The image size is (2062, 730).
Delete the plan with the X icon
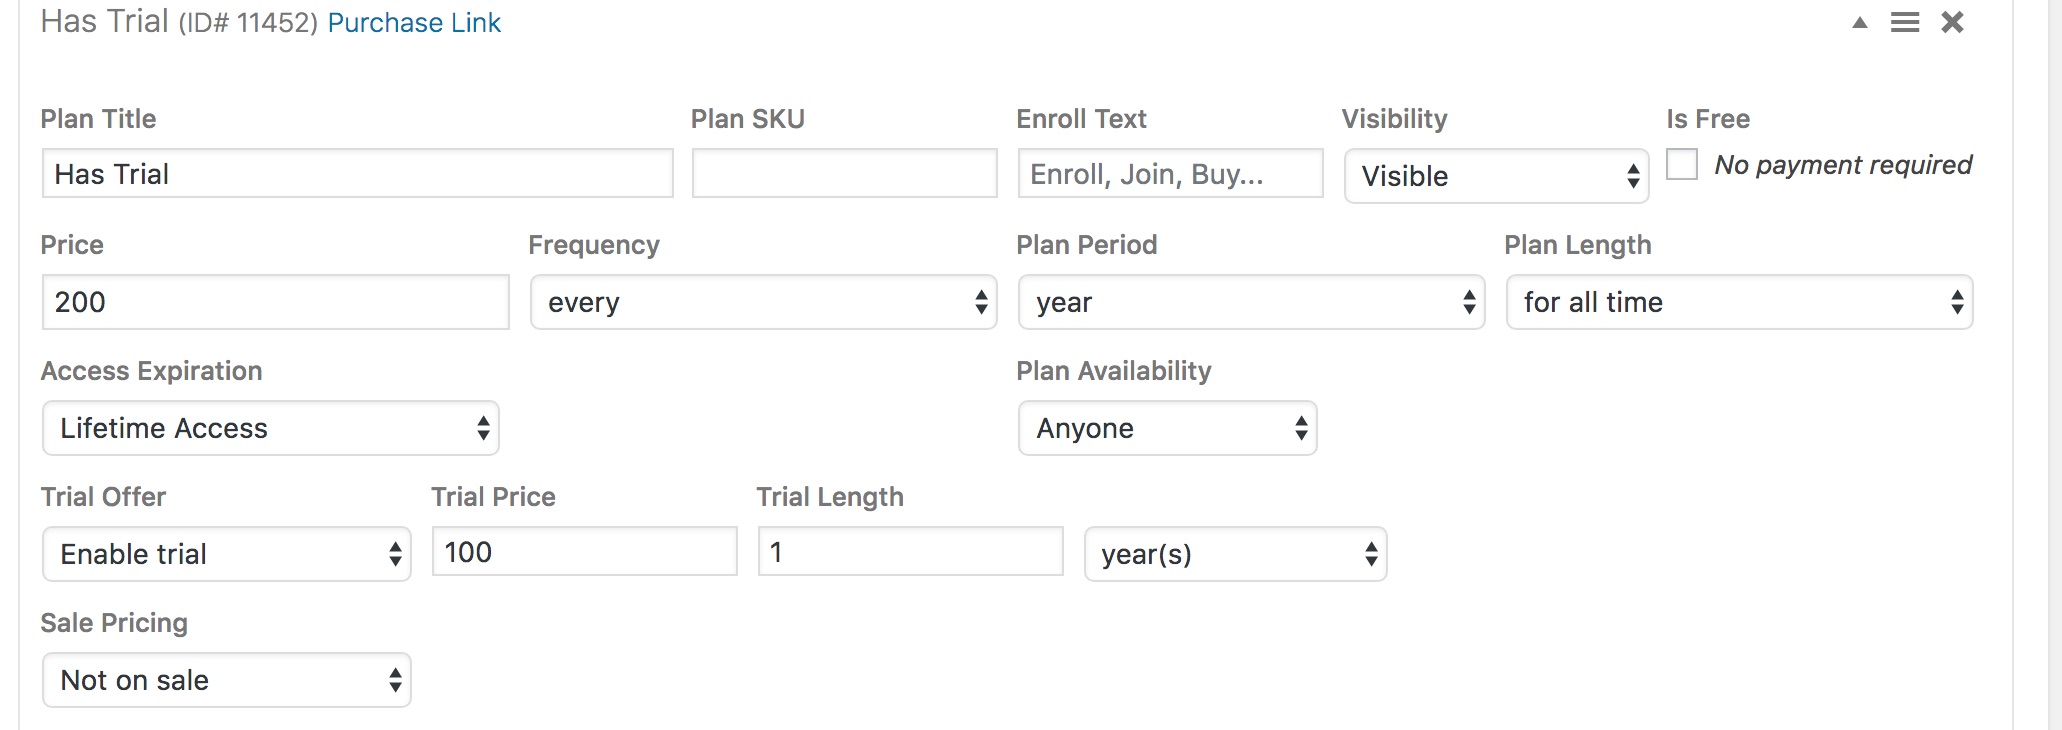click(x=1951, y=21)
